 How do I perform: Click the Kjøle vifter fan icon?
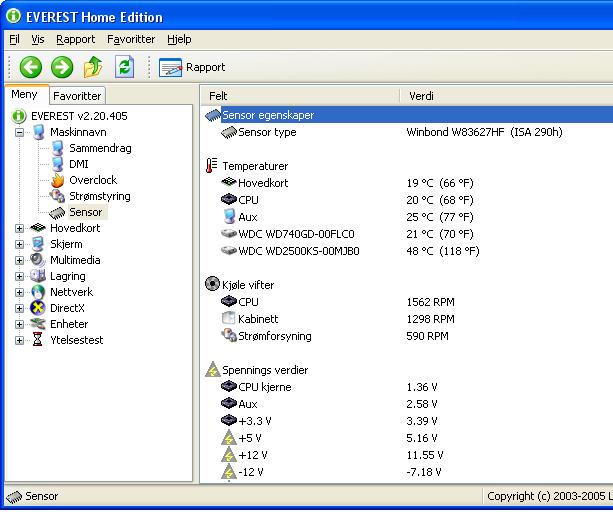click(x=212, y=284)
